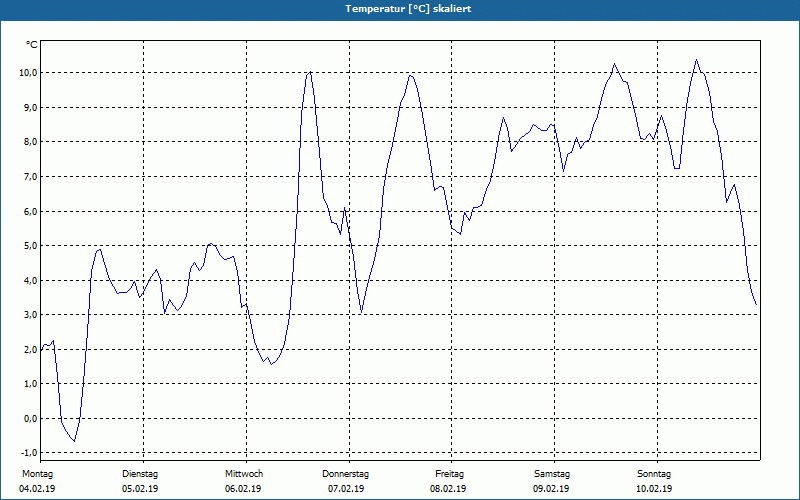Click the 8,0 y-axis label
Viewport: 800px width, 500px height.
31,142
